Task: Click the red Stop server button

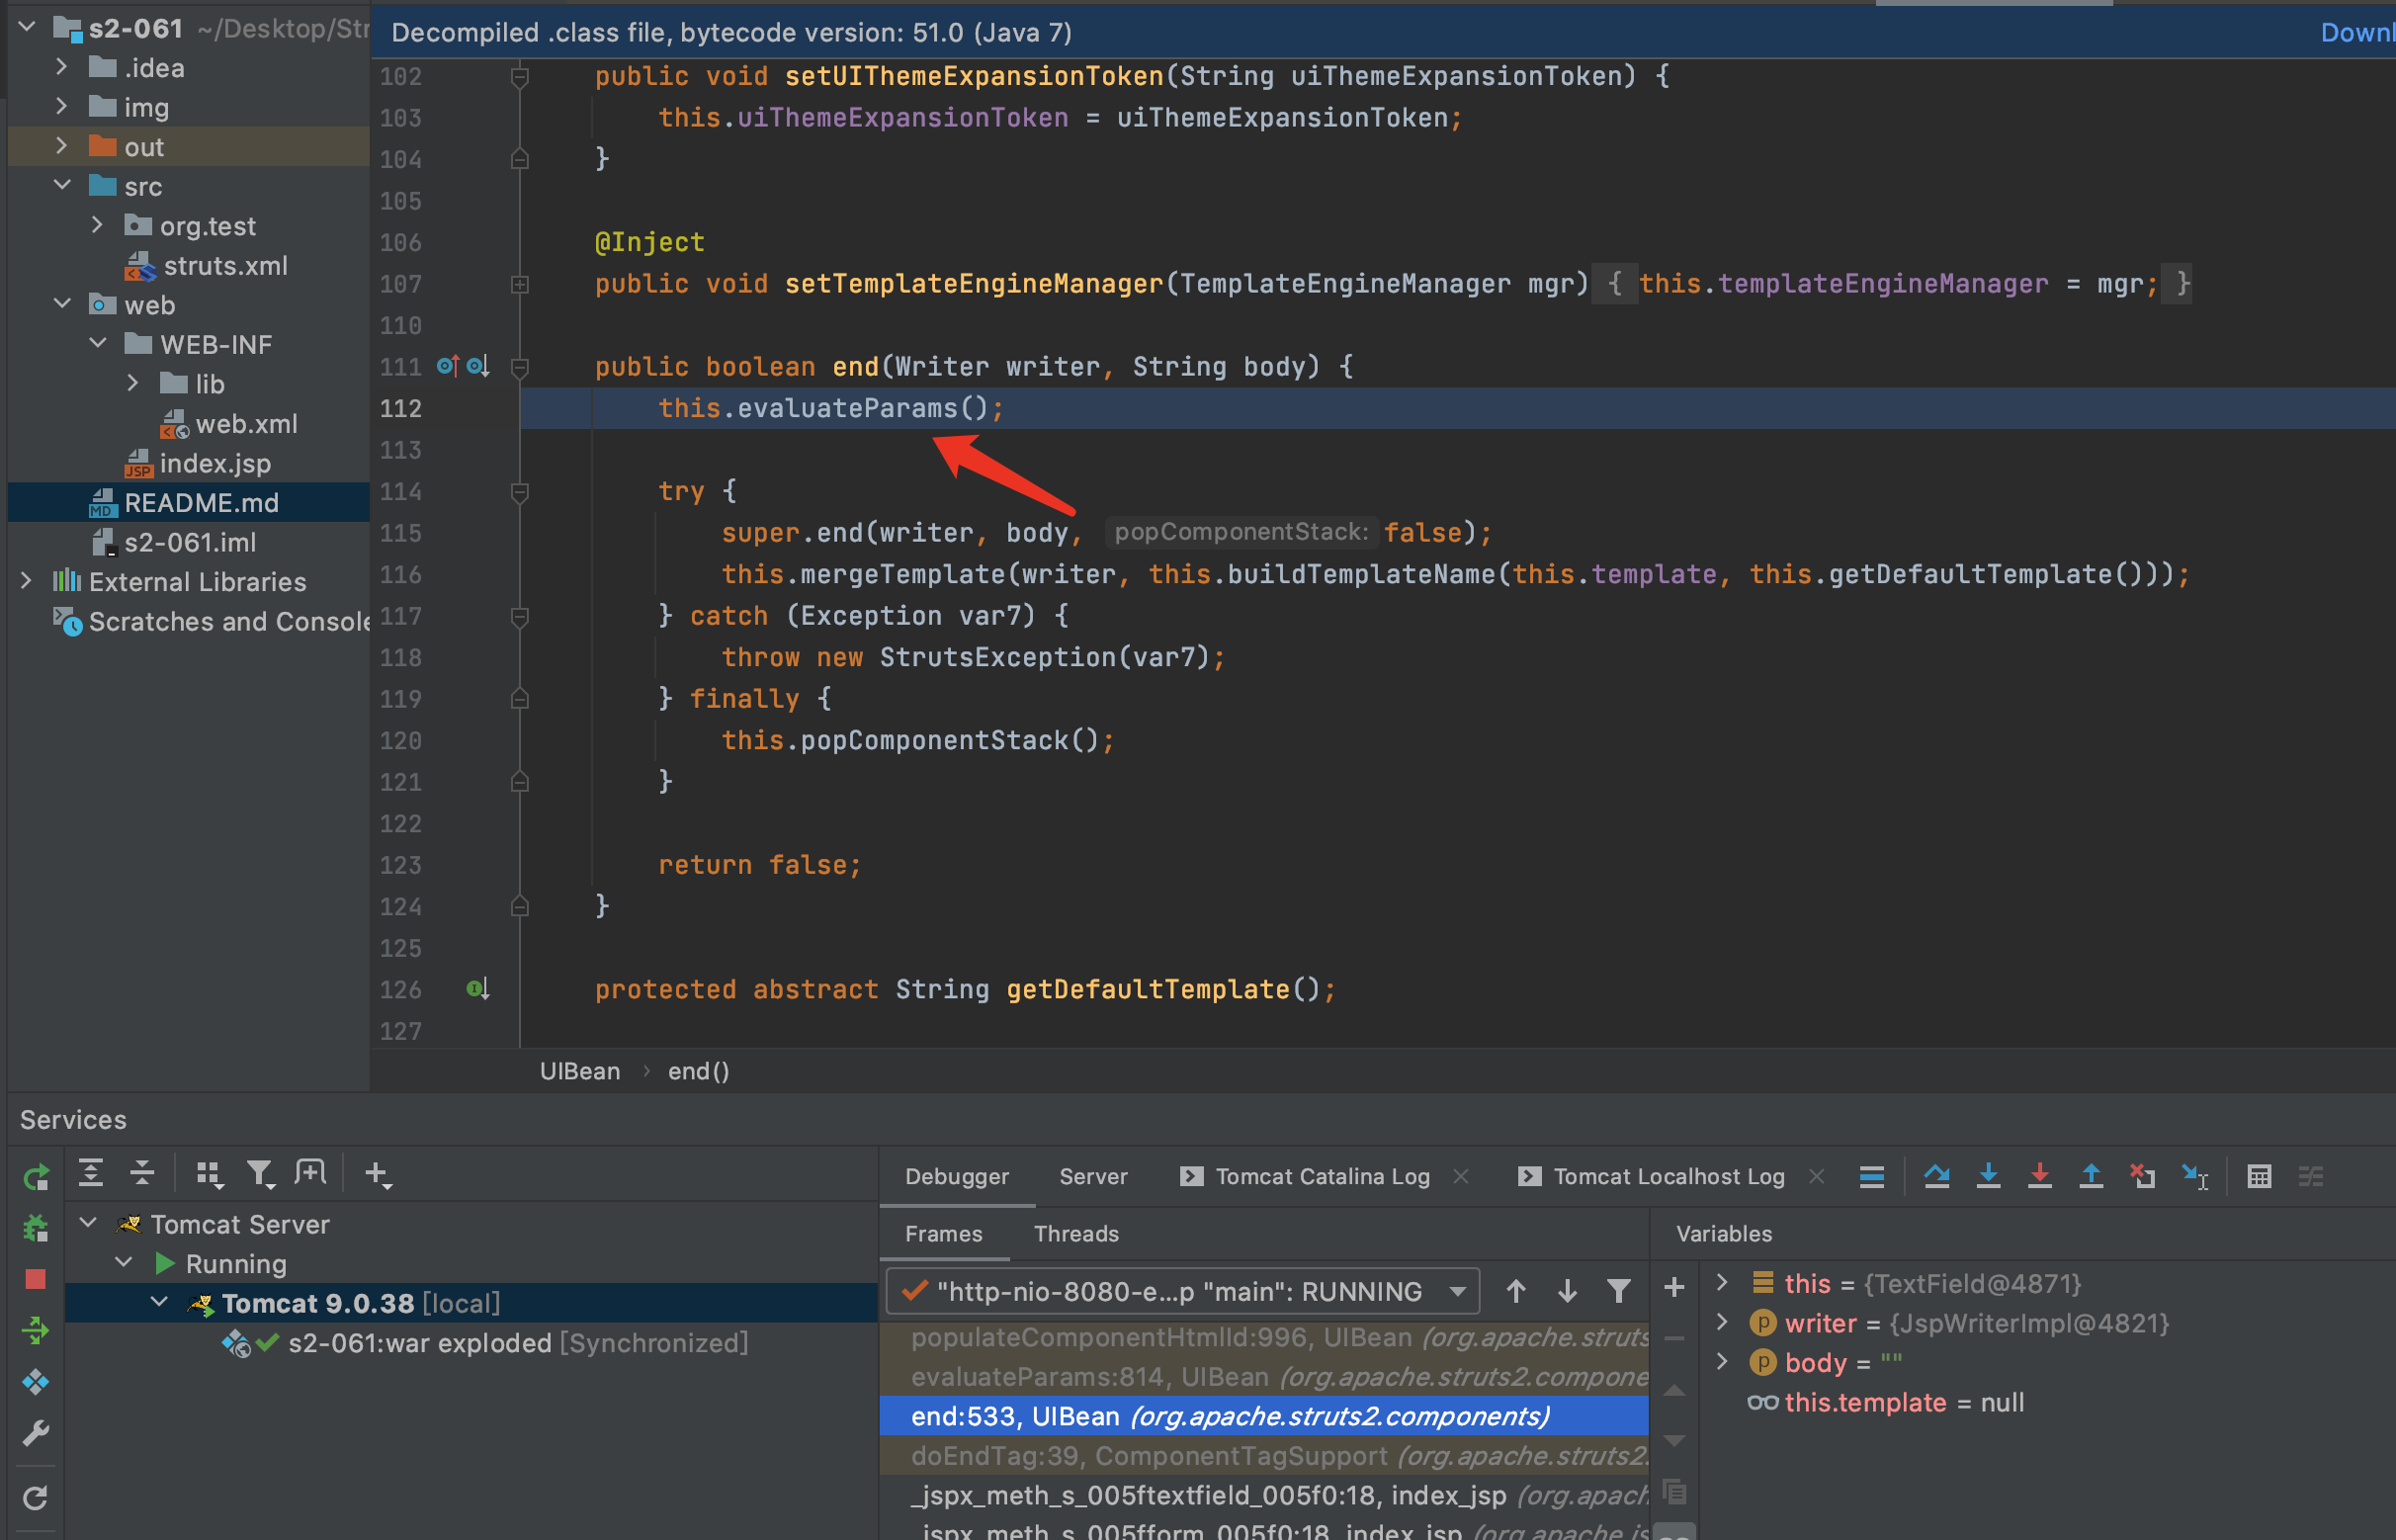Action: [x=36, y=1279]
